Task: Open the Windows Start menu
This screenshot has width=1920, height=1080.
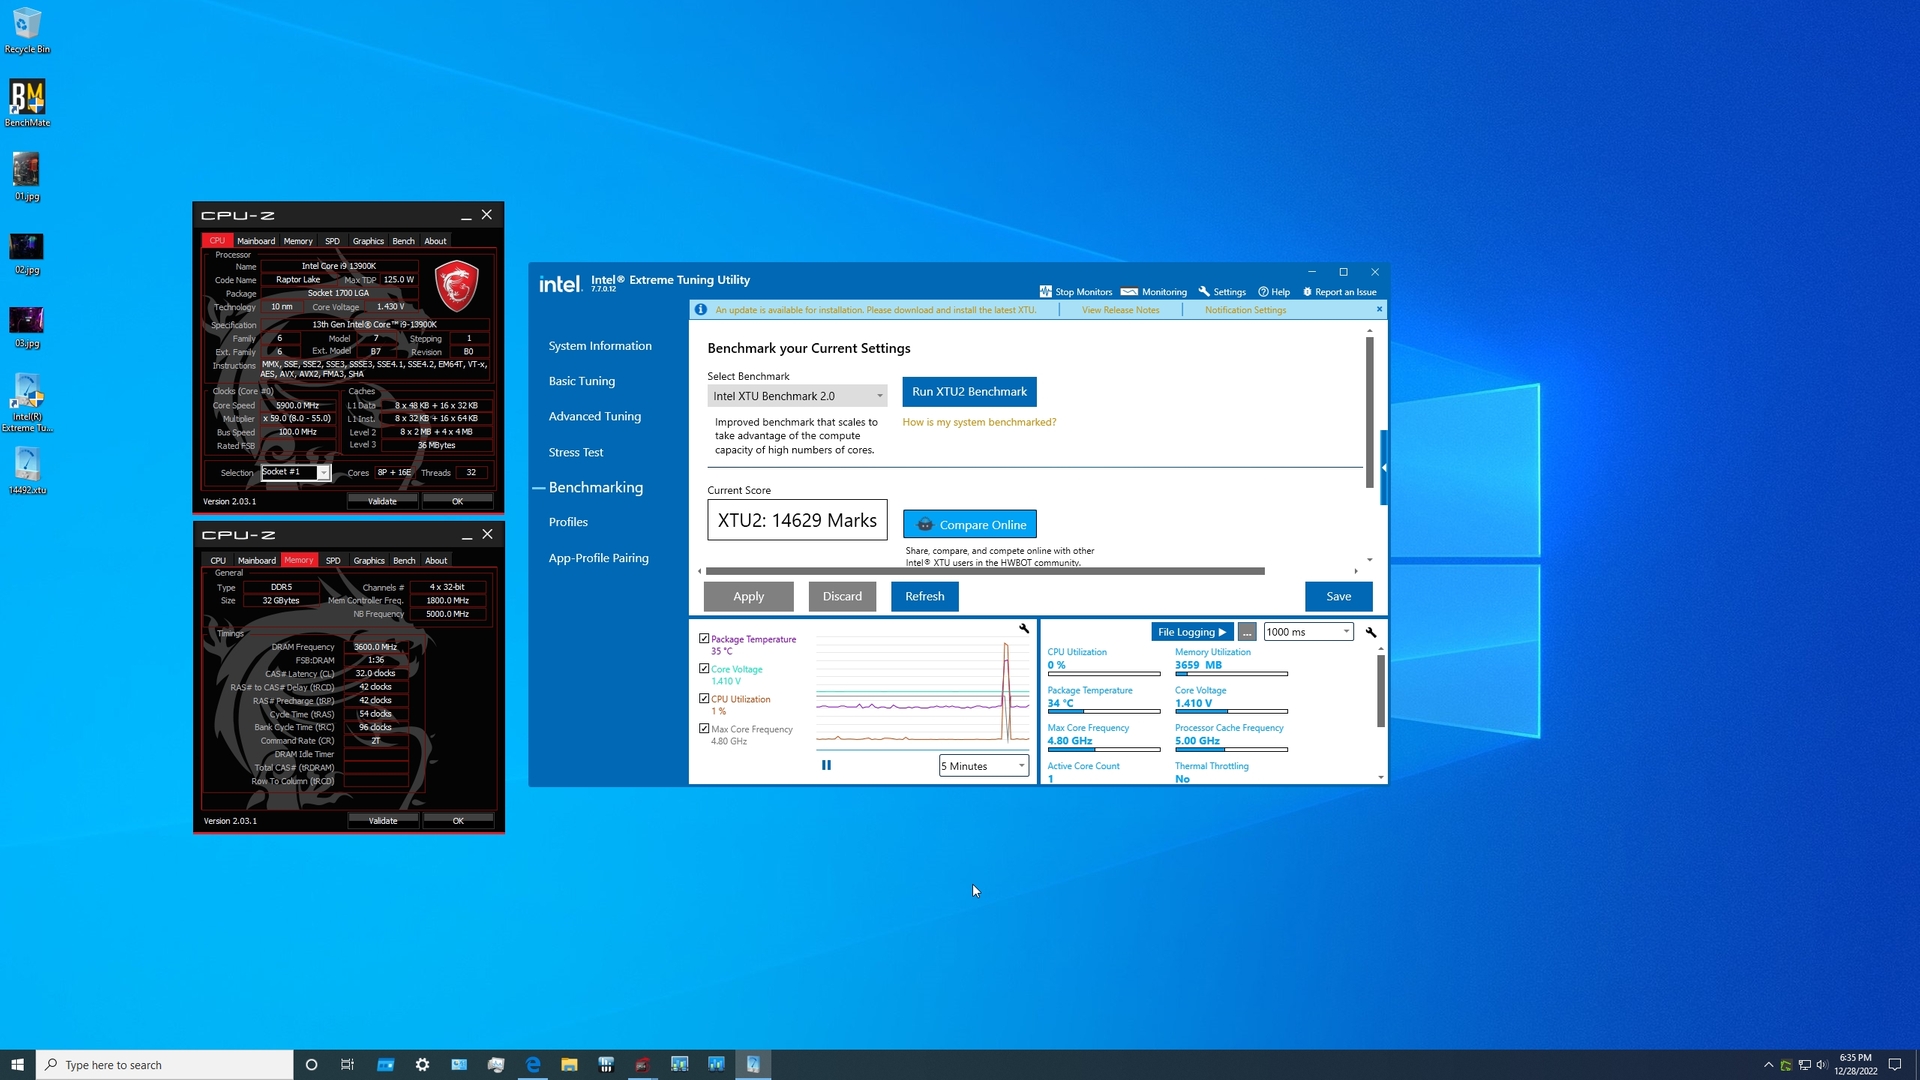Action: point(17,1065)
